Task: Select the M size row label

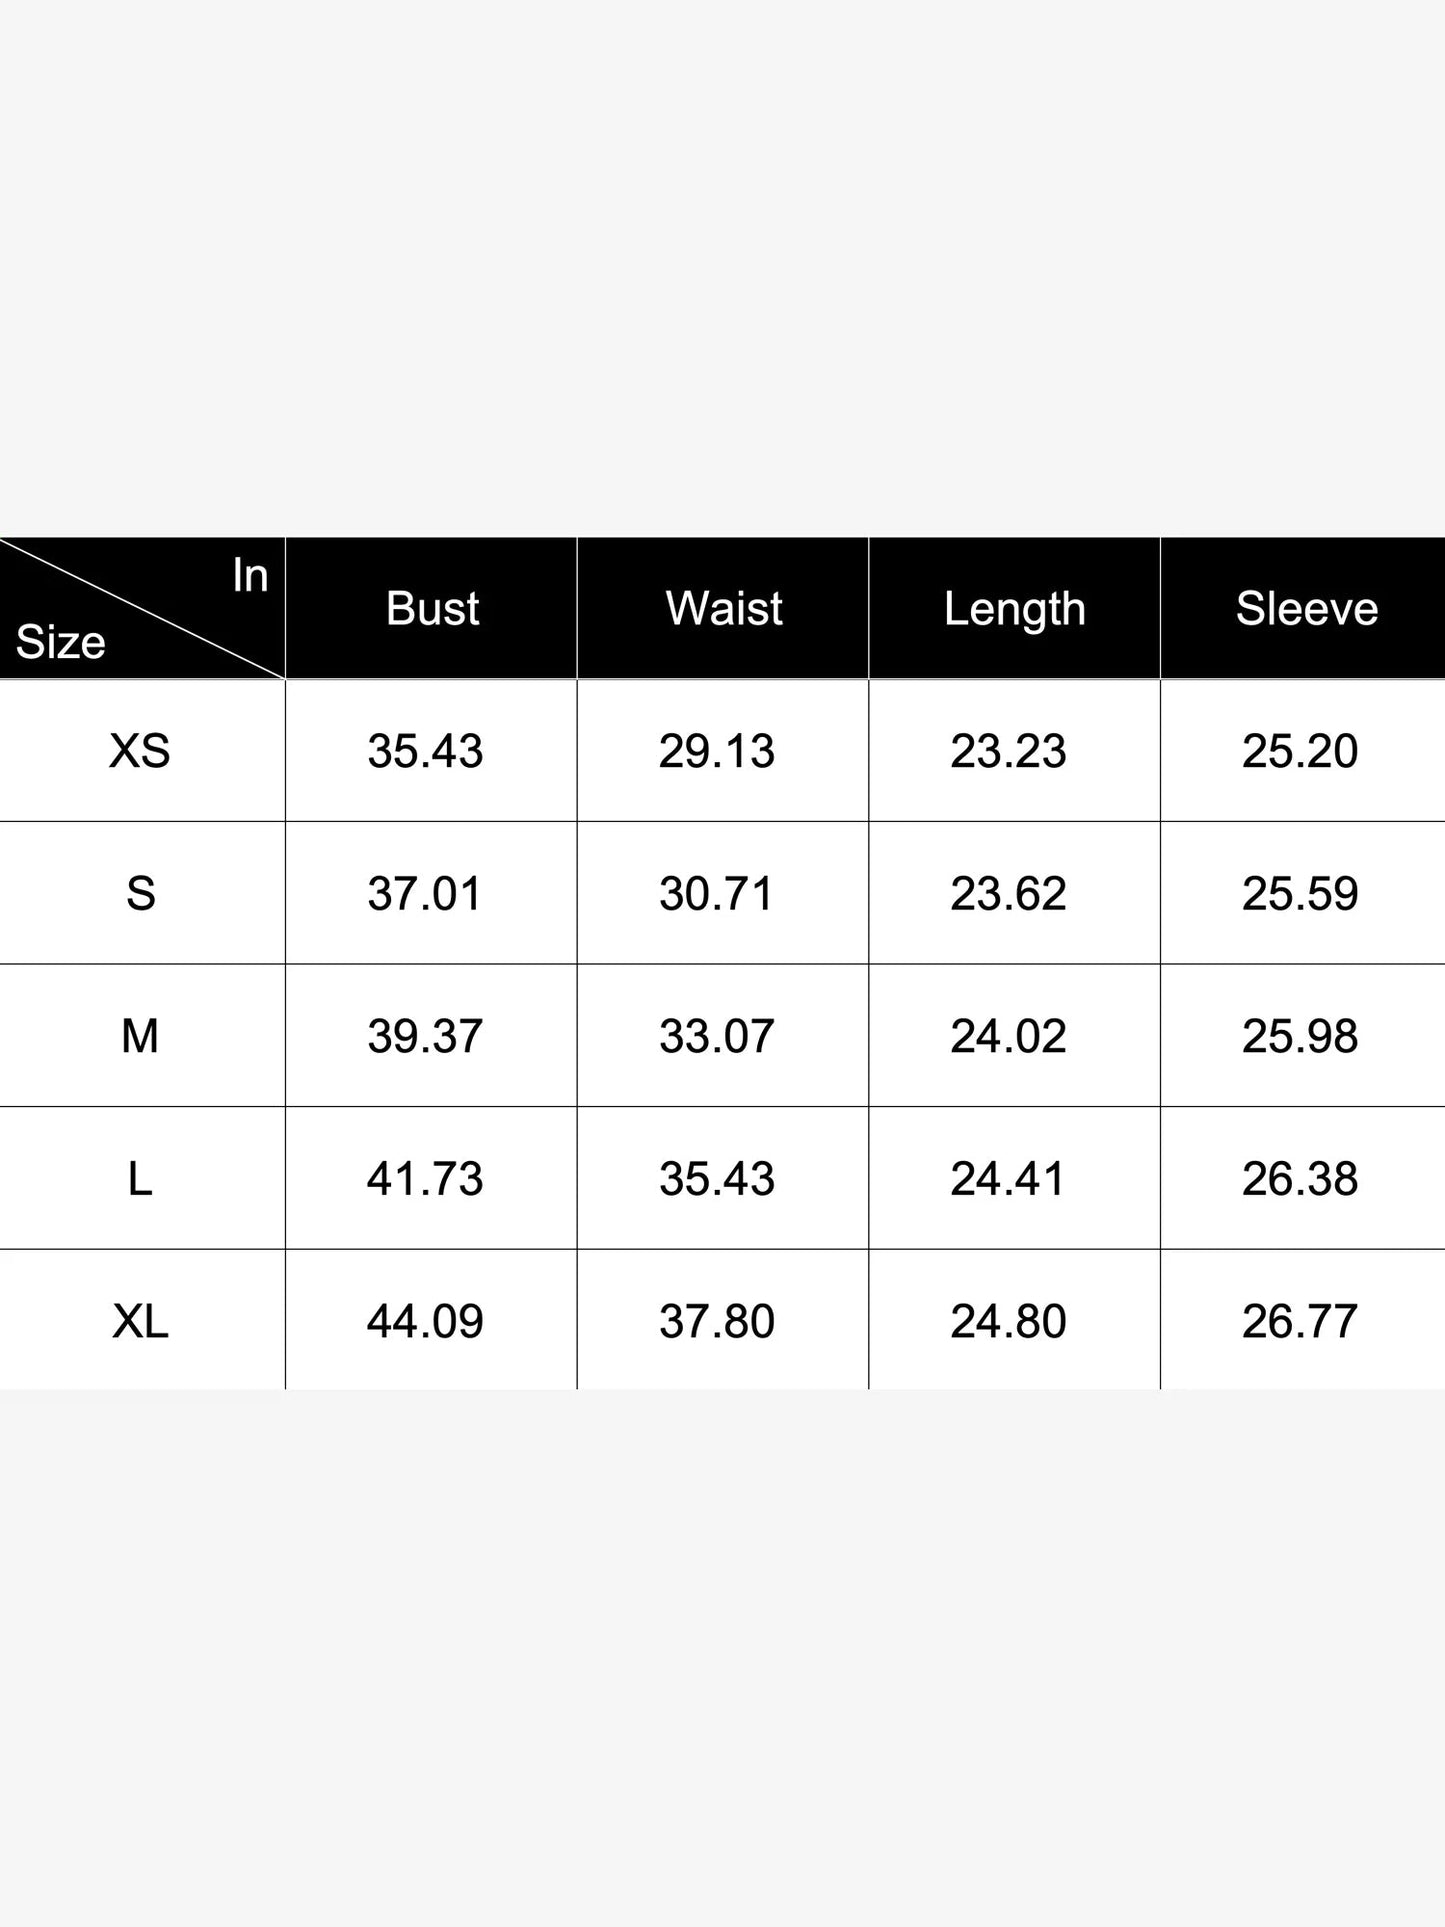Action: [140, 1036]
